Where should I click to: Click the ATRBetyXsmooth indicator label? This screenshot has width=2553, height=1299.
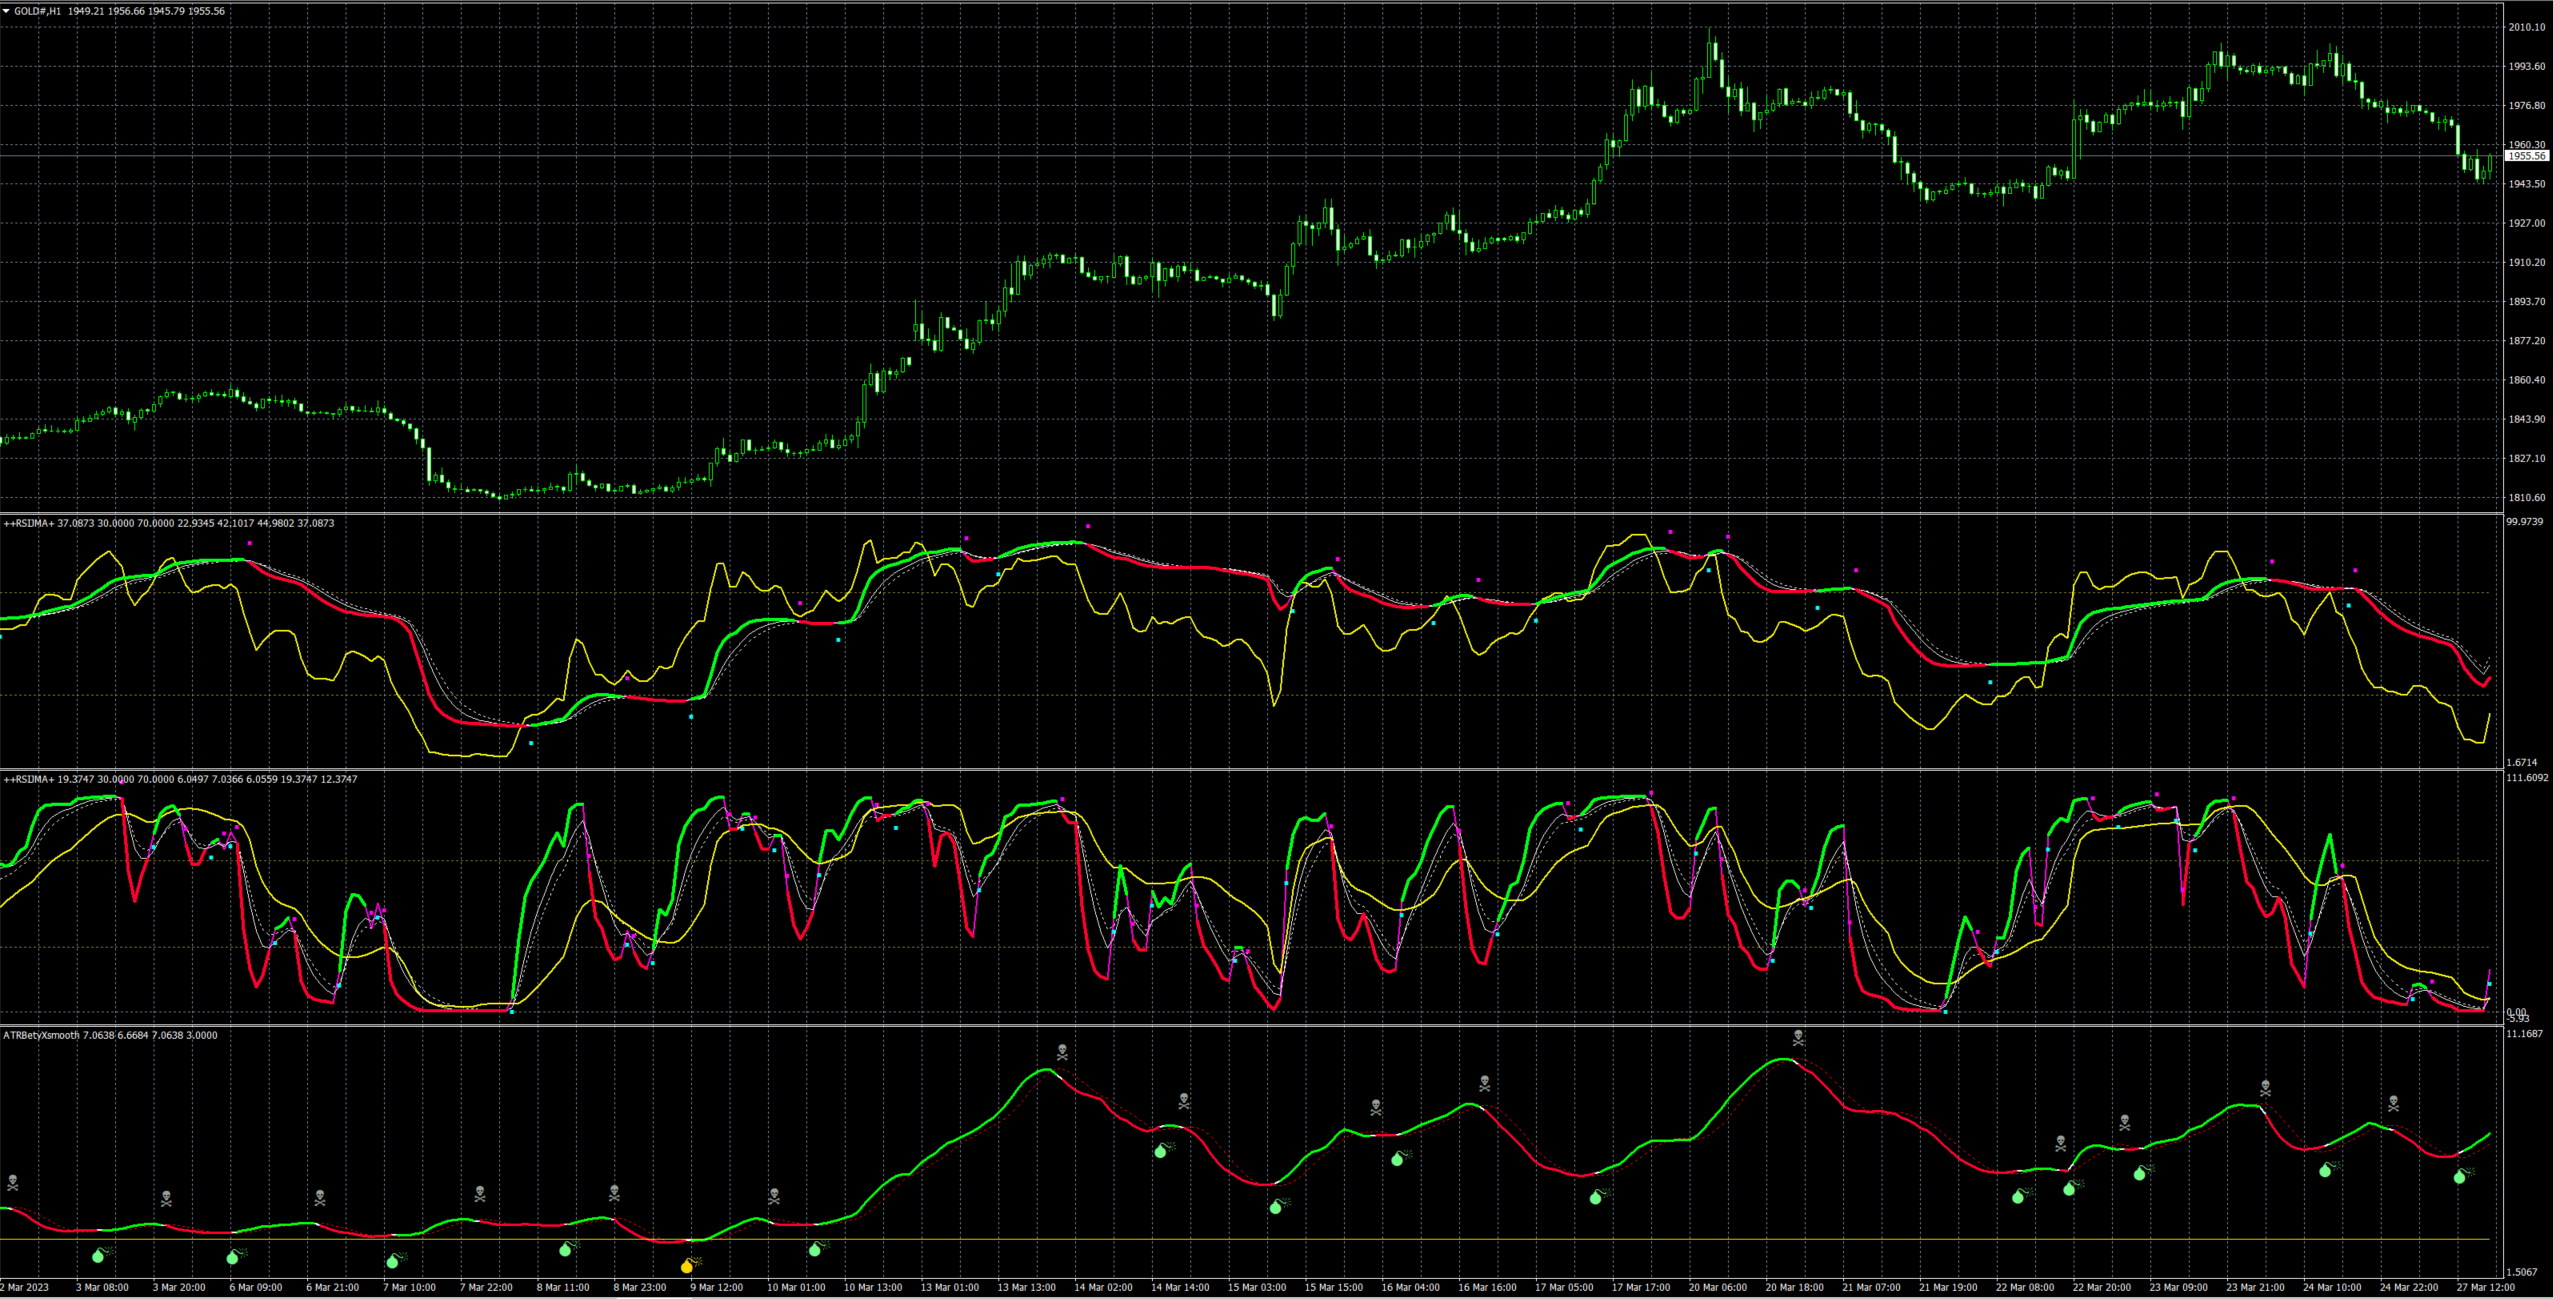coord(40,1035)
